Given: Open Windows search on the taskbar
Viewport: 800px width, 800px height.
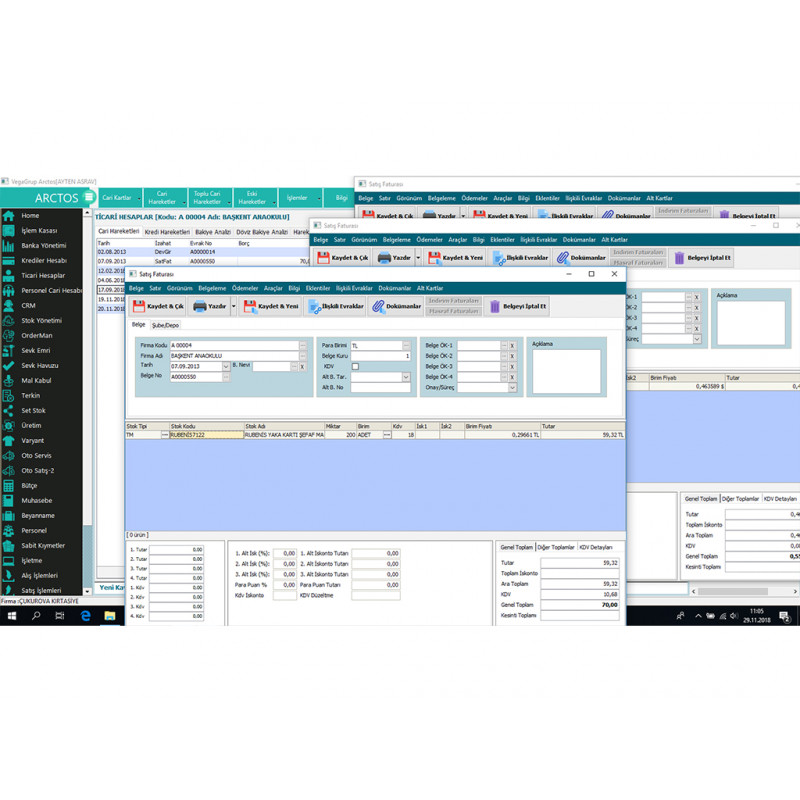Looking at the screenshot, I should click(36, 616).
